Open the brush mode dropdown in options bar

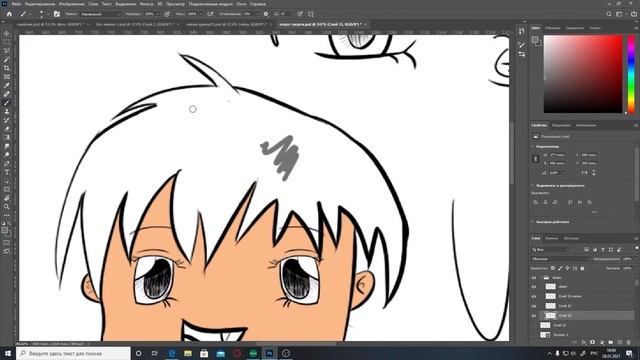point(100,14)
